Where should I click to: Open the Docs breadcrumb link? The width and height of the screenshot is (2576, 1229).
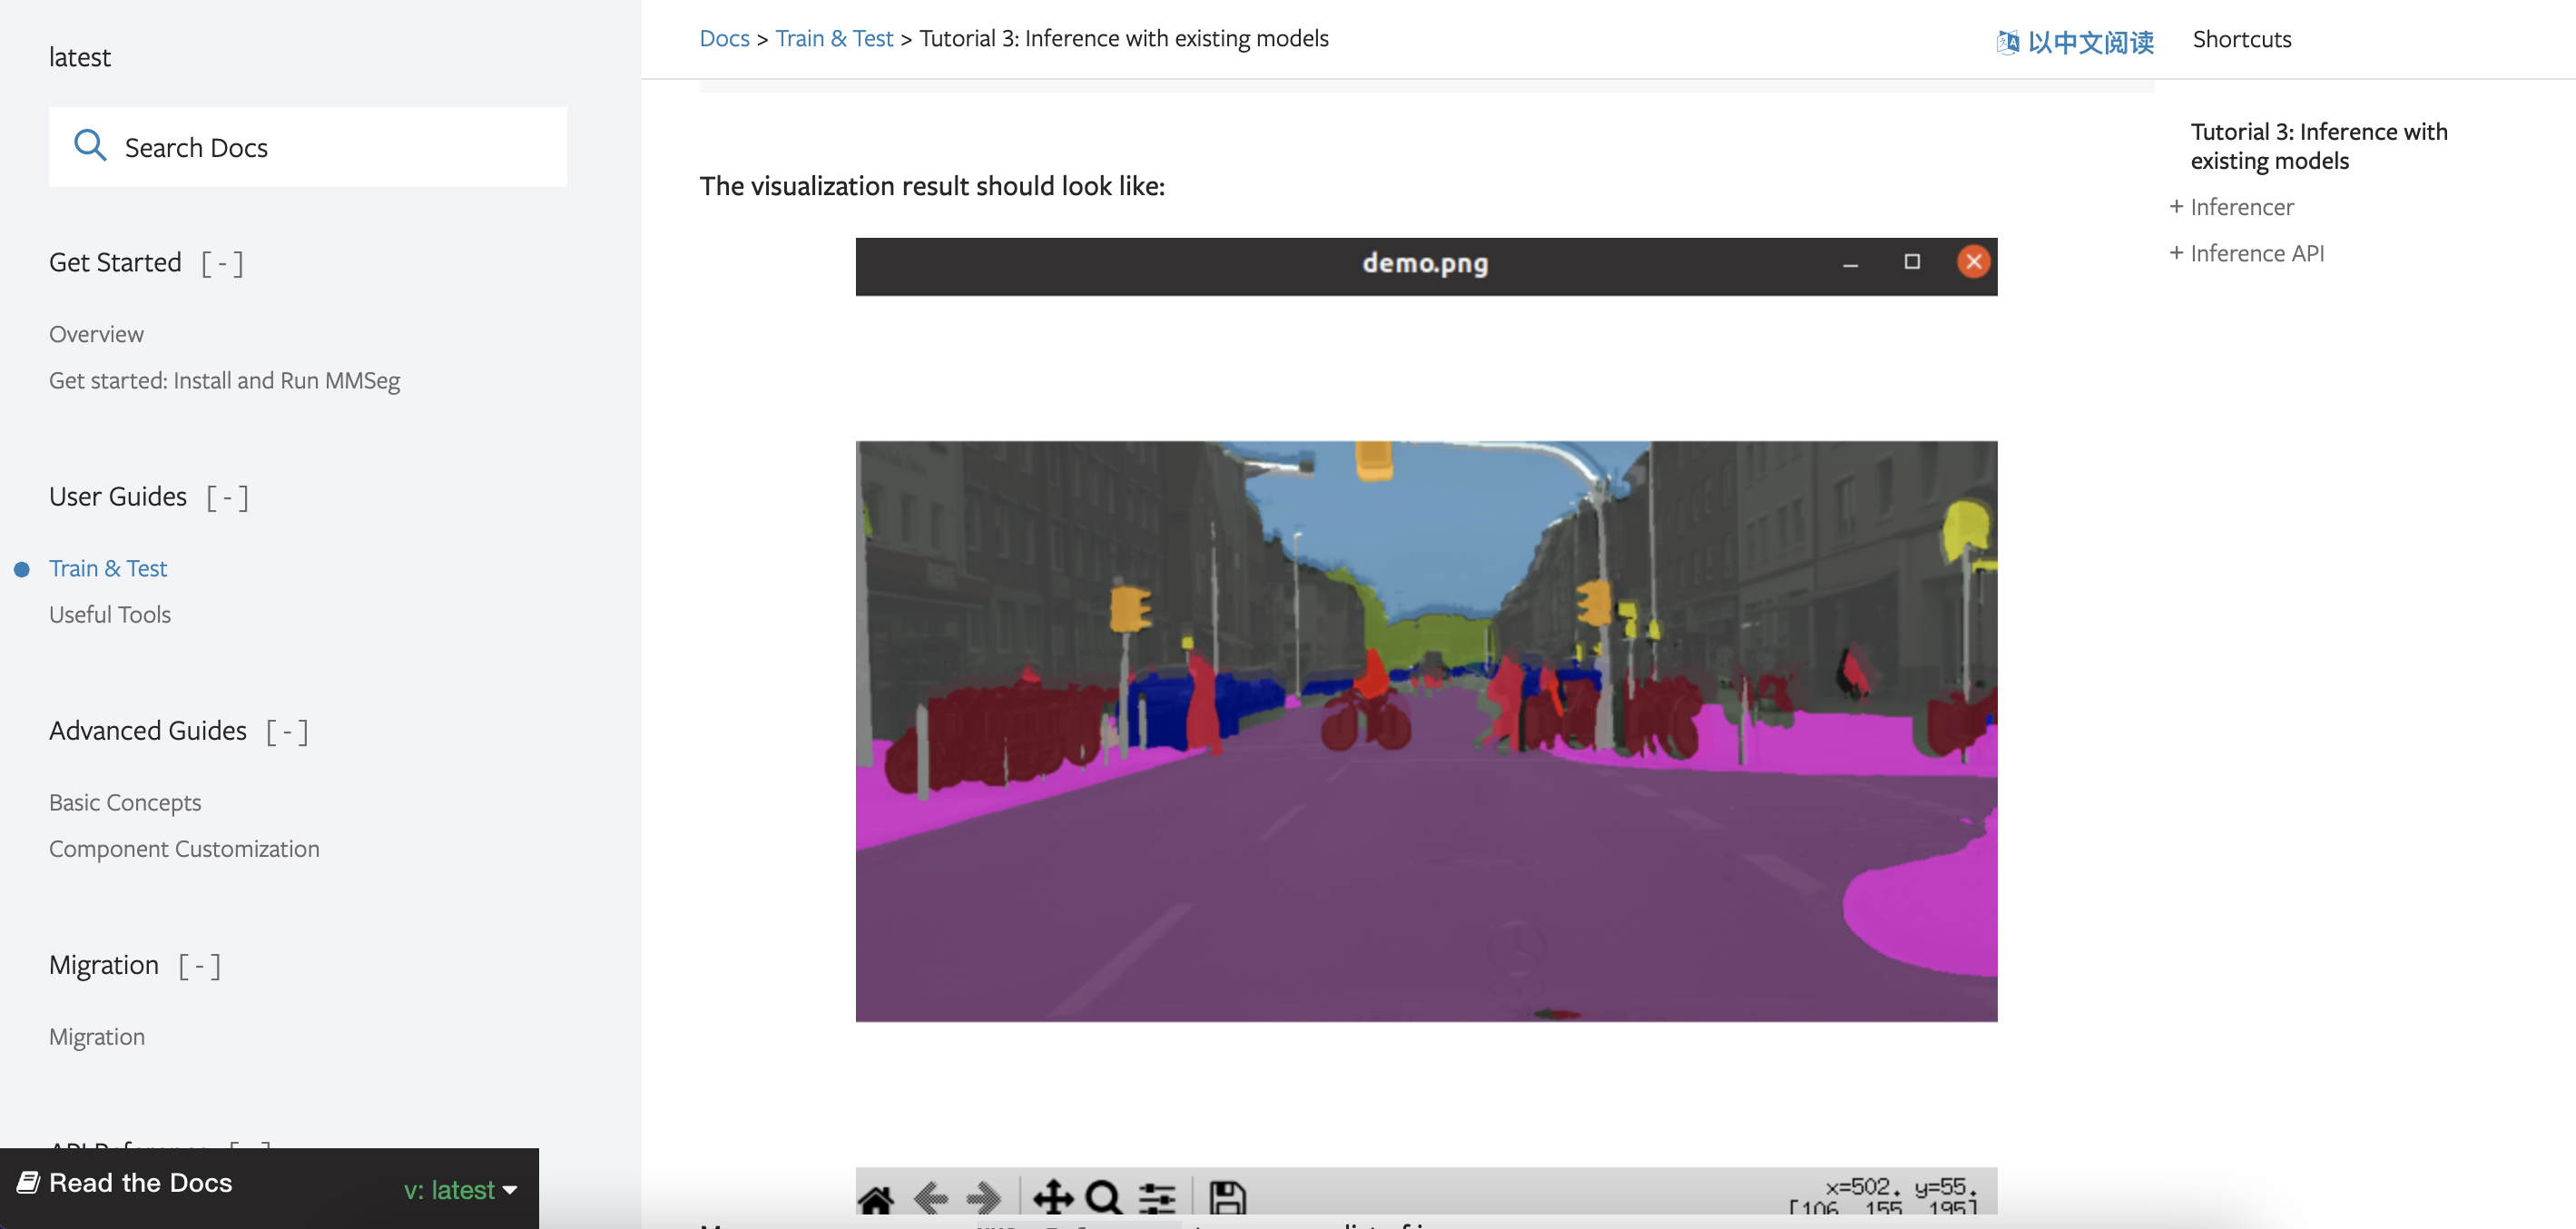coord(724,38)
